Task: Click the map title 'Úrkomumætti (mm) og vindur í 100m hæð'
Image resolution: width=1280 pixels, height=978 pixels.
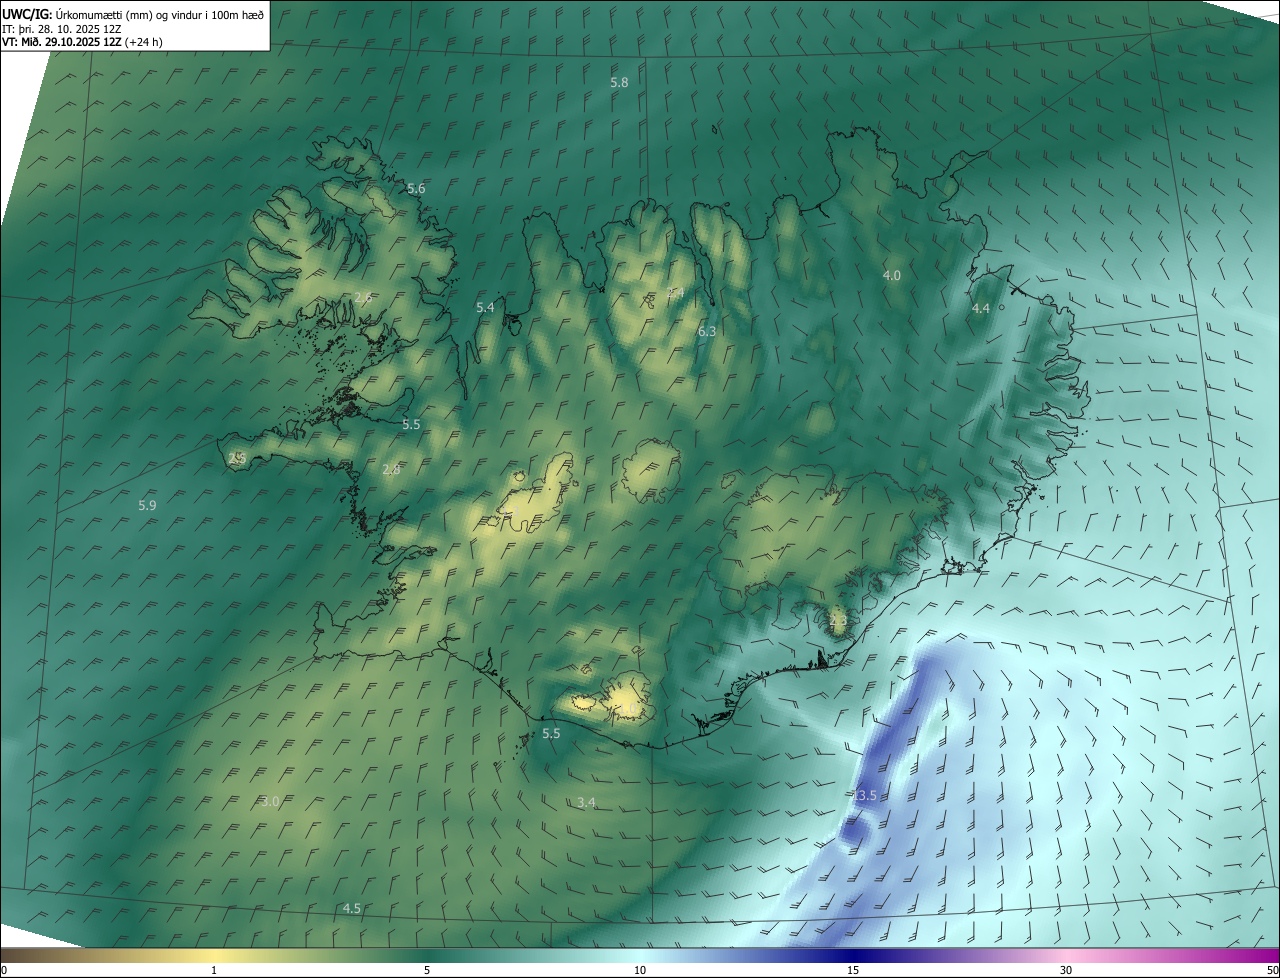Action: click(160, 14)
